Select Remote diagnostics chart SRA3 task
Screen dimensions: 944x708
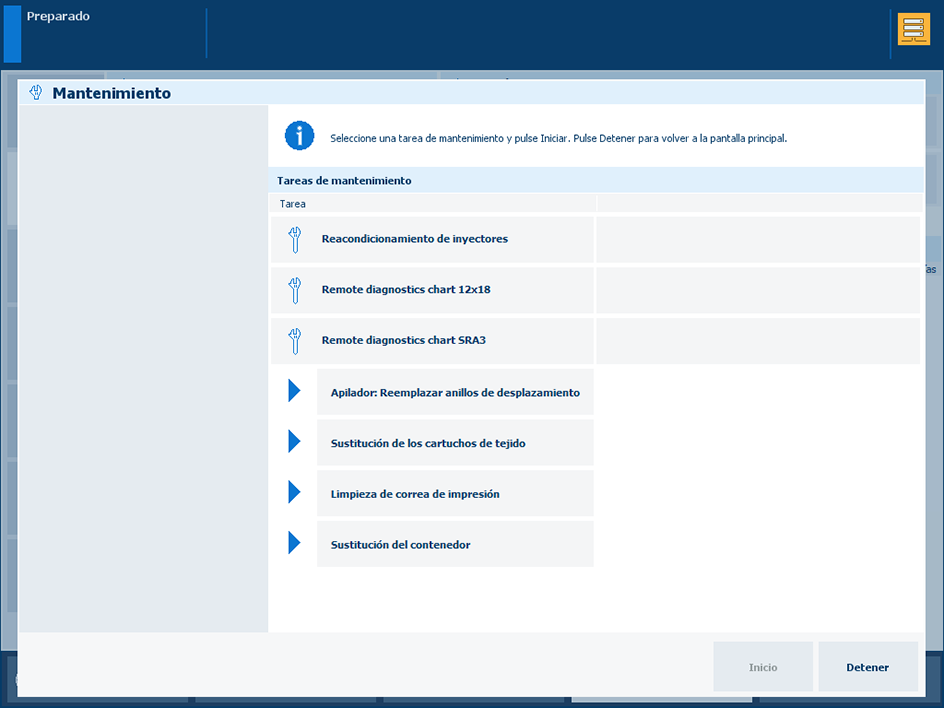click(x=432, y=341)
